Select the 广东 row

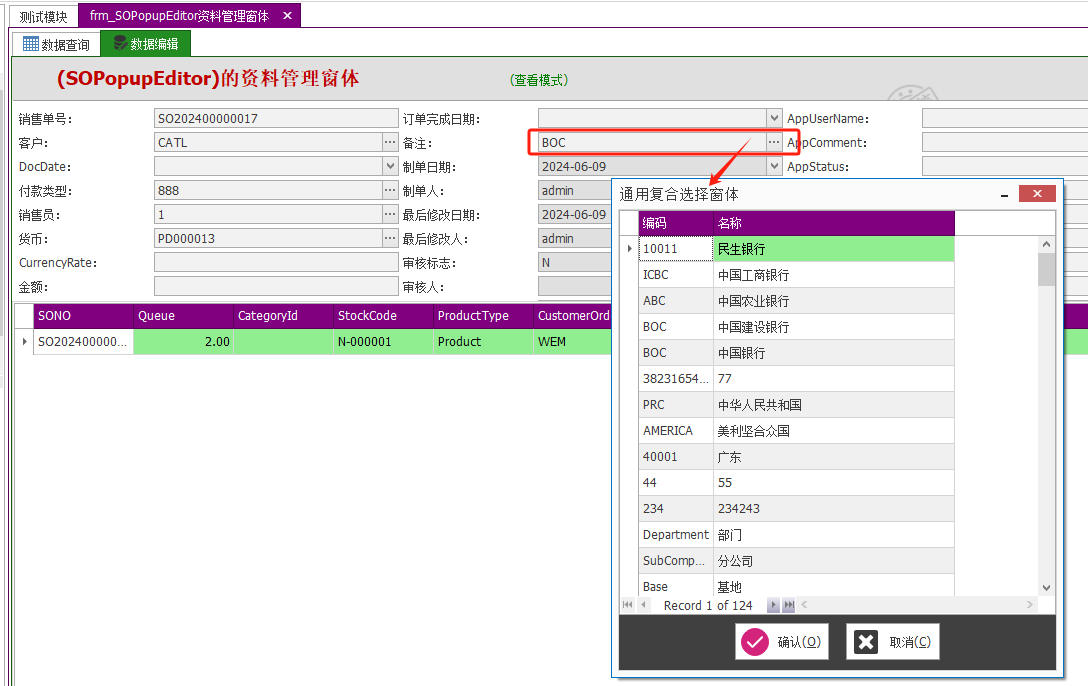(797, 457)
